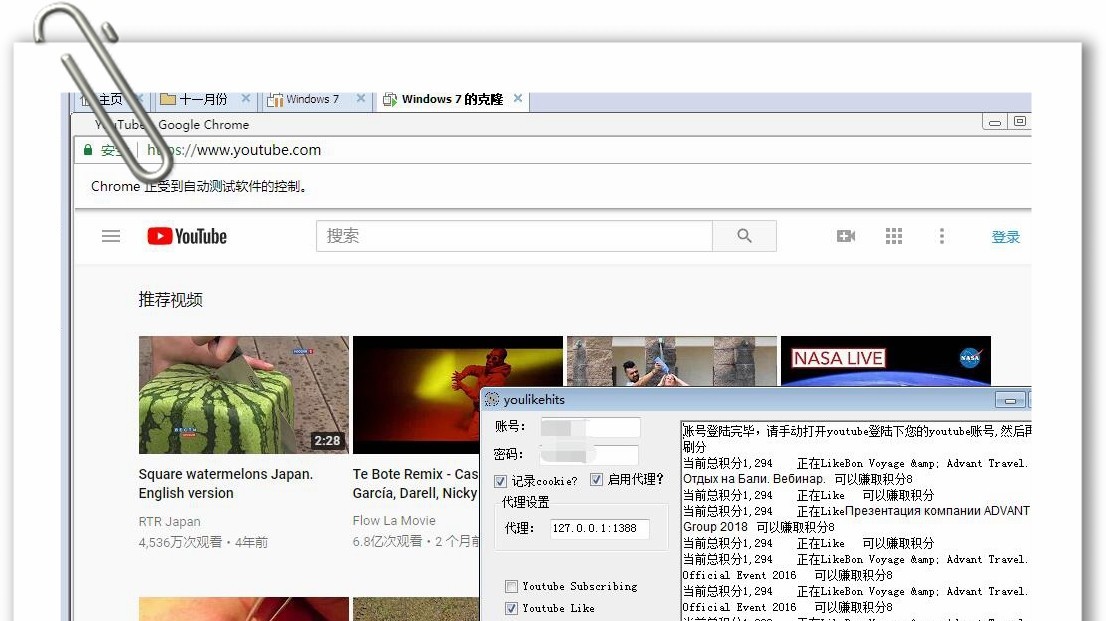
Task: Click the 推荐视频 heading
Action: click(171, 300)
